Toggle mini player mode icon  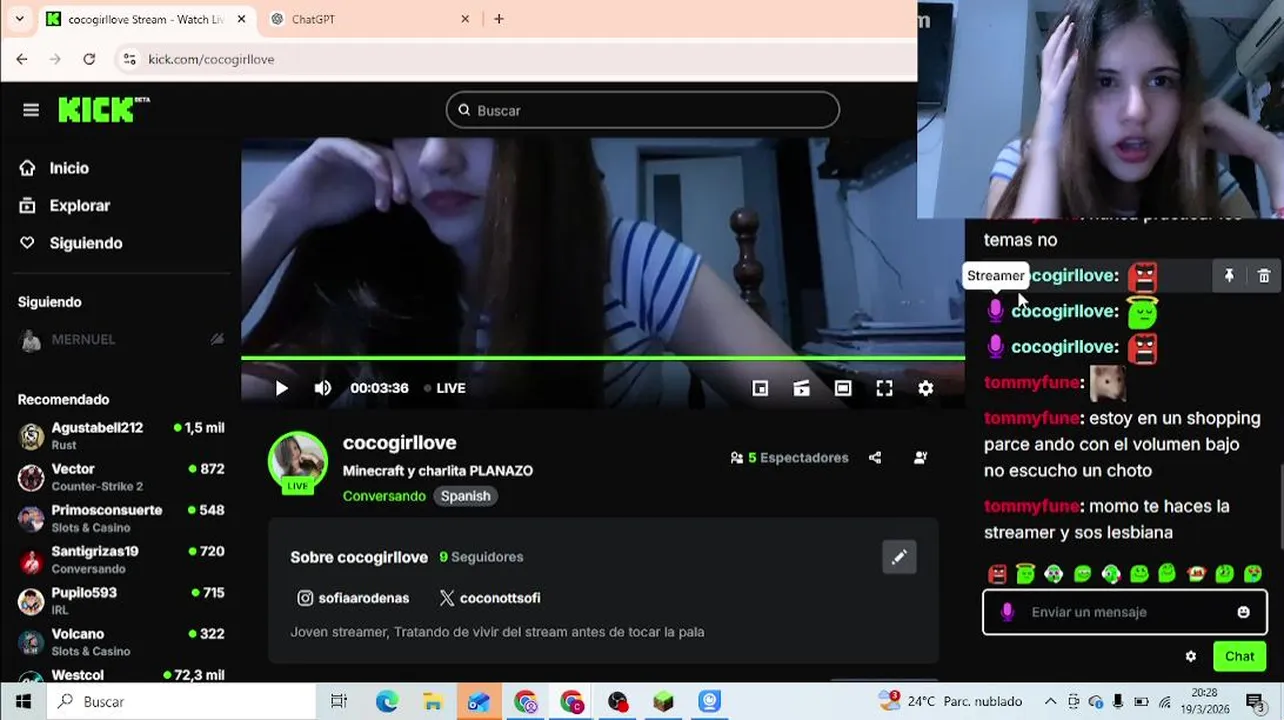(760, 388)
